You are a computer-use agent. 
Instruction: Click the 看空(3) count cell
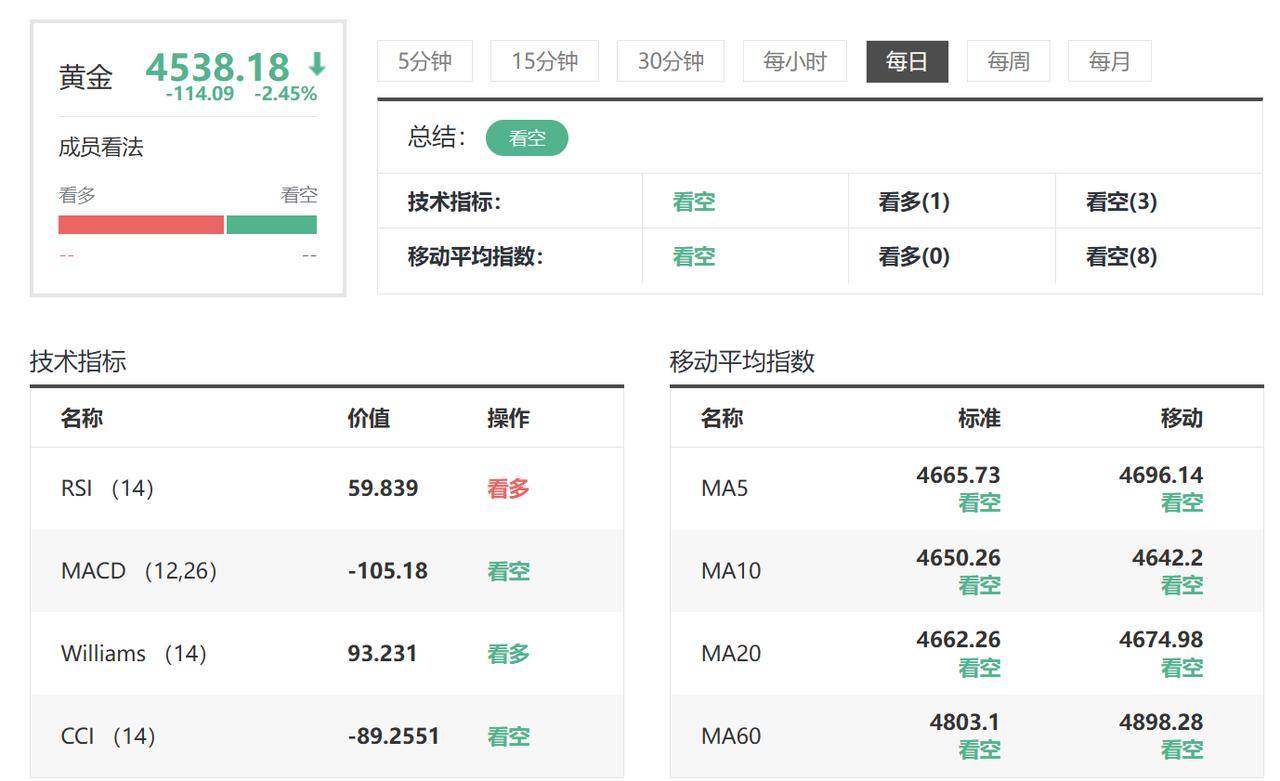pos(1122,202)
